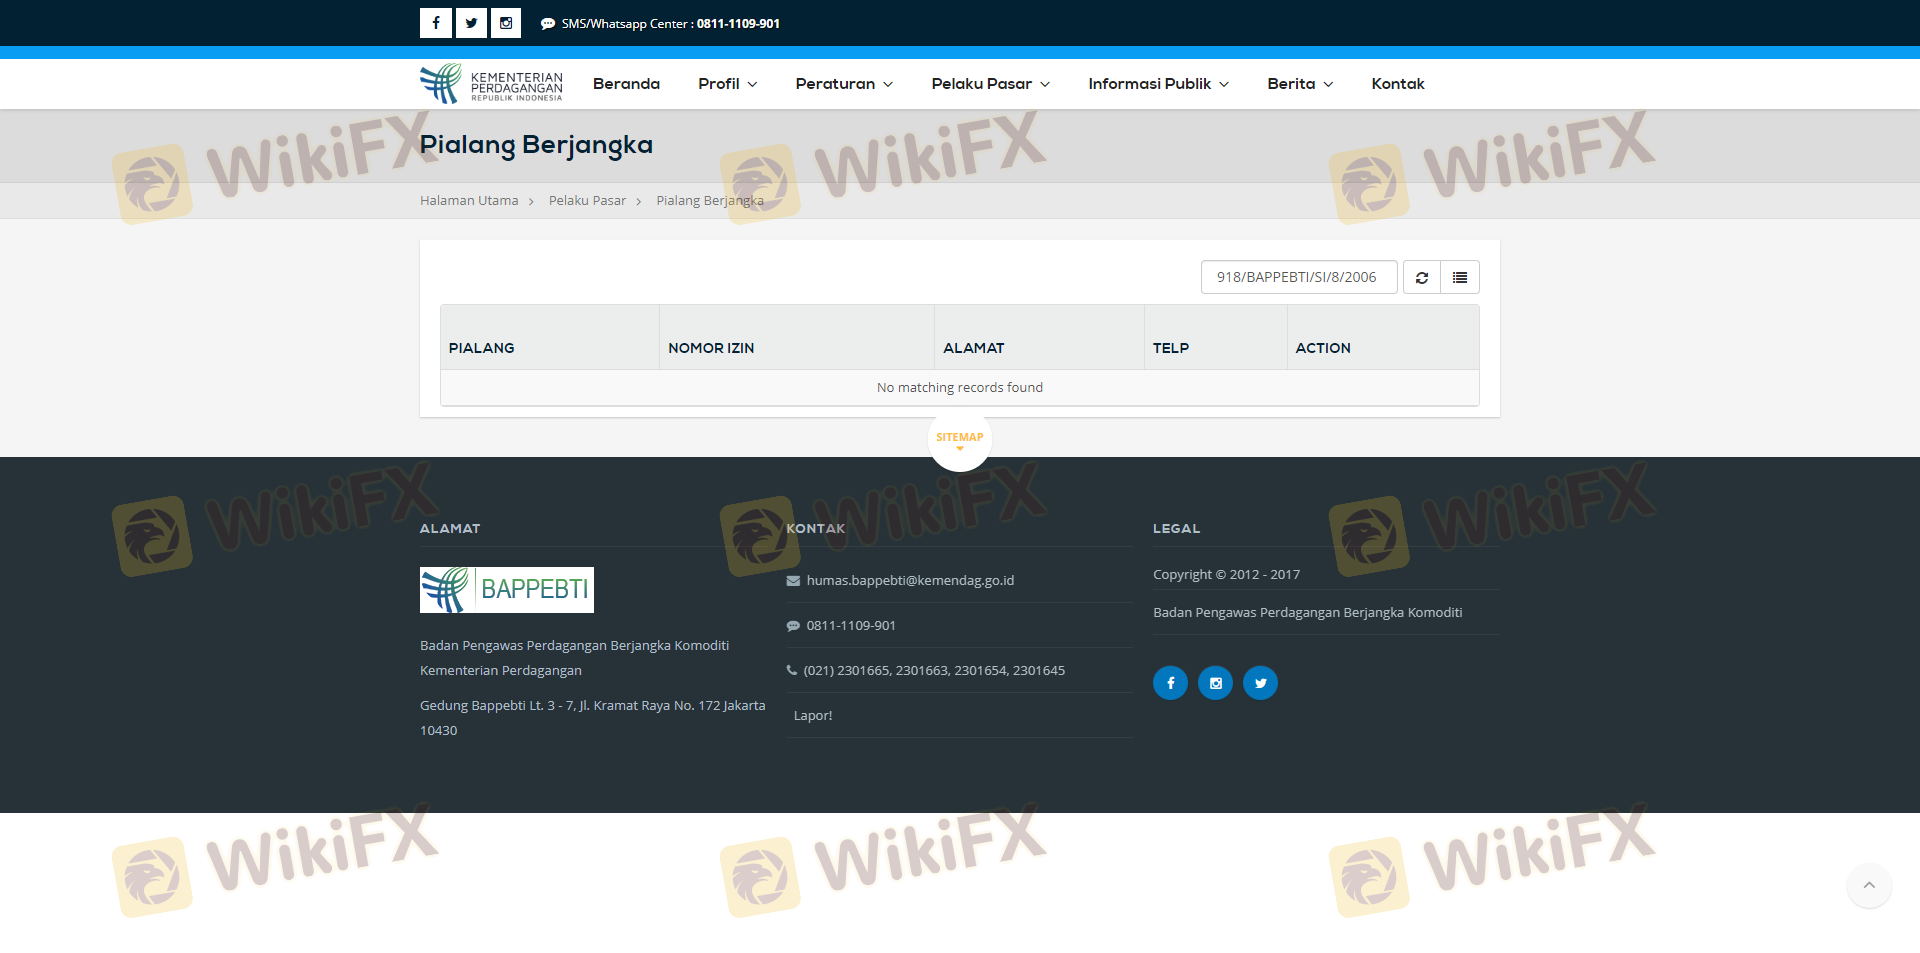Click the Halaman Utama breadcrumb link
1920x953 pixels.
click(x=469, y=201)
